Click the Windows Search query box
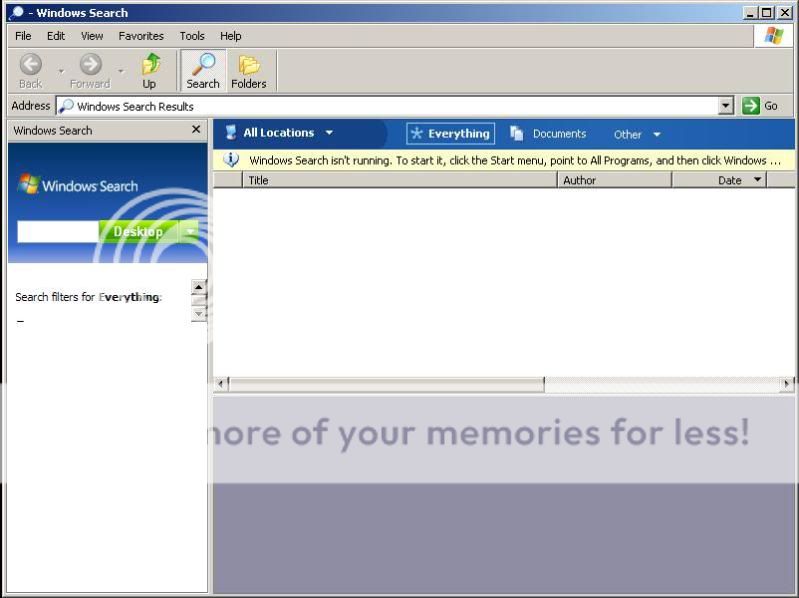799x598 pixels. pos(58,232)
